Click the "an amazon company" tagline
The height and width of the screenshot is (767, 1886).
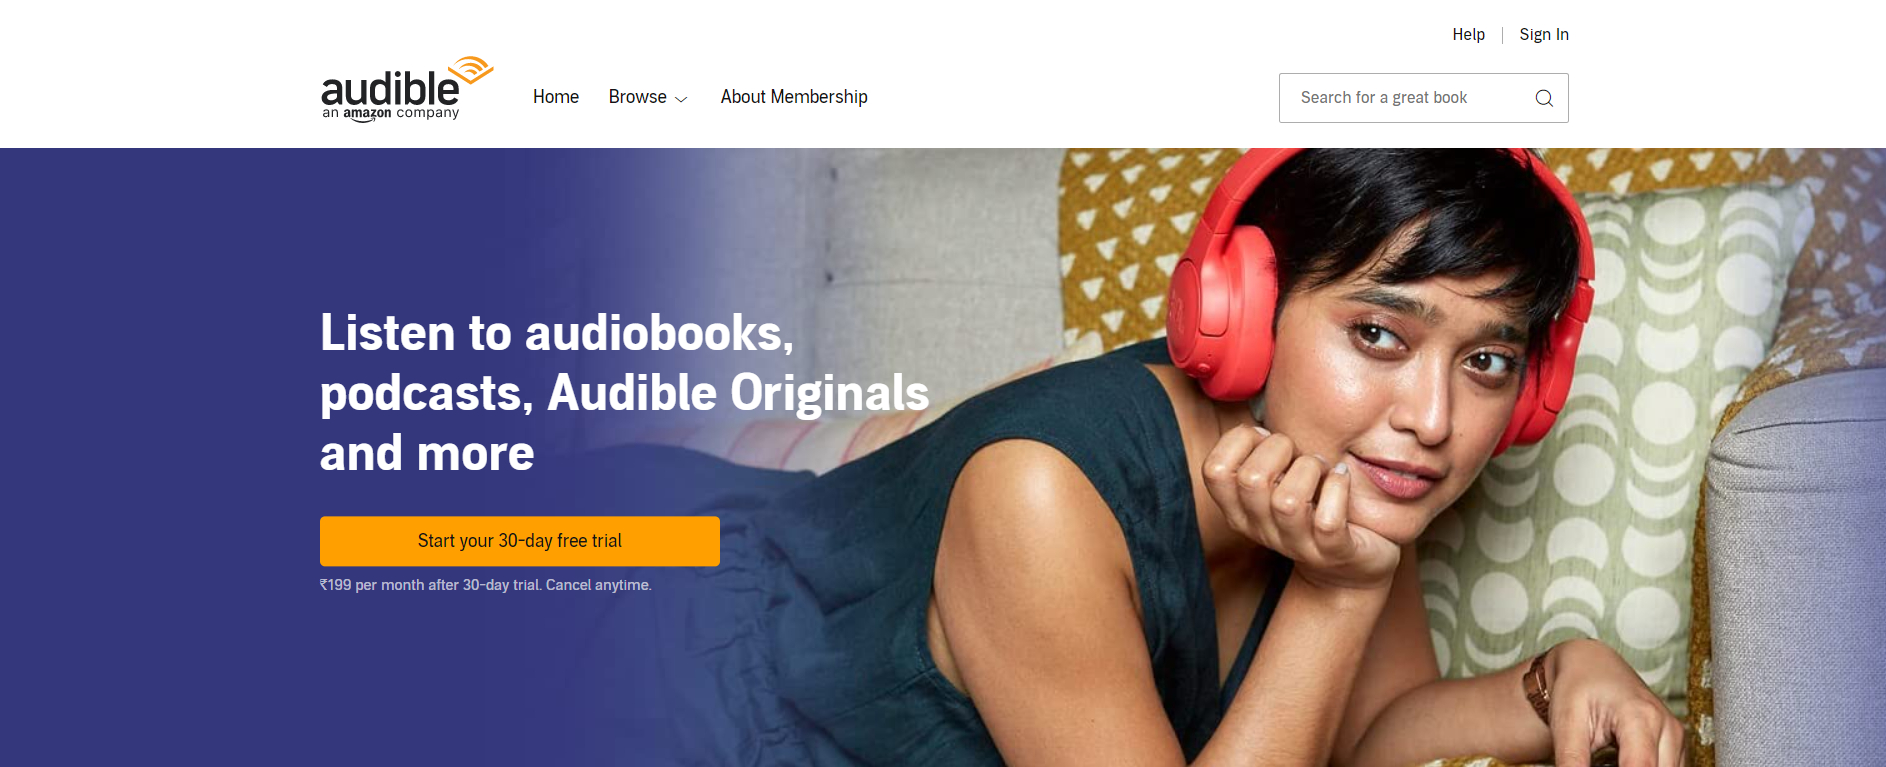click(390, 114)
